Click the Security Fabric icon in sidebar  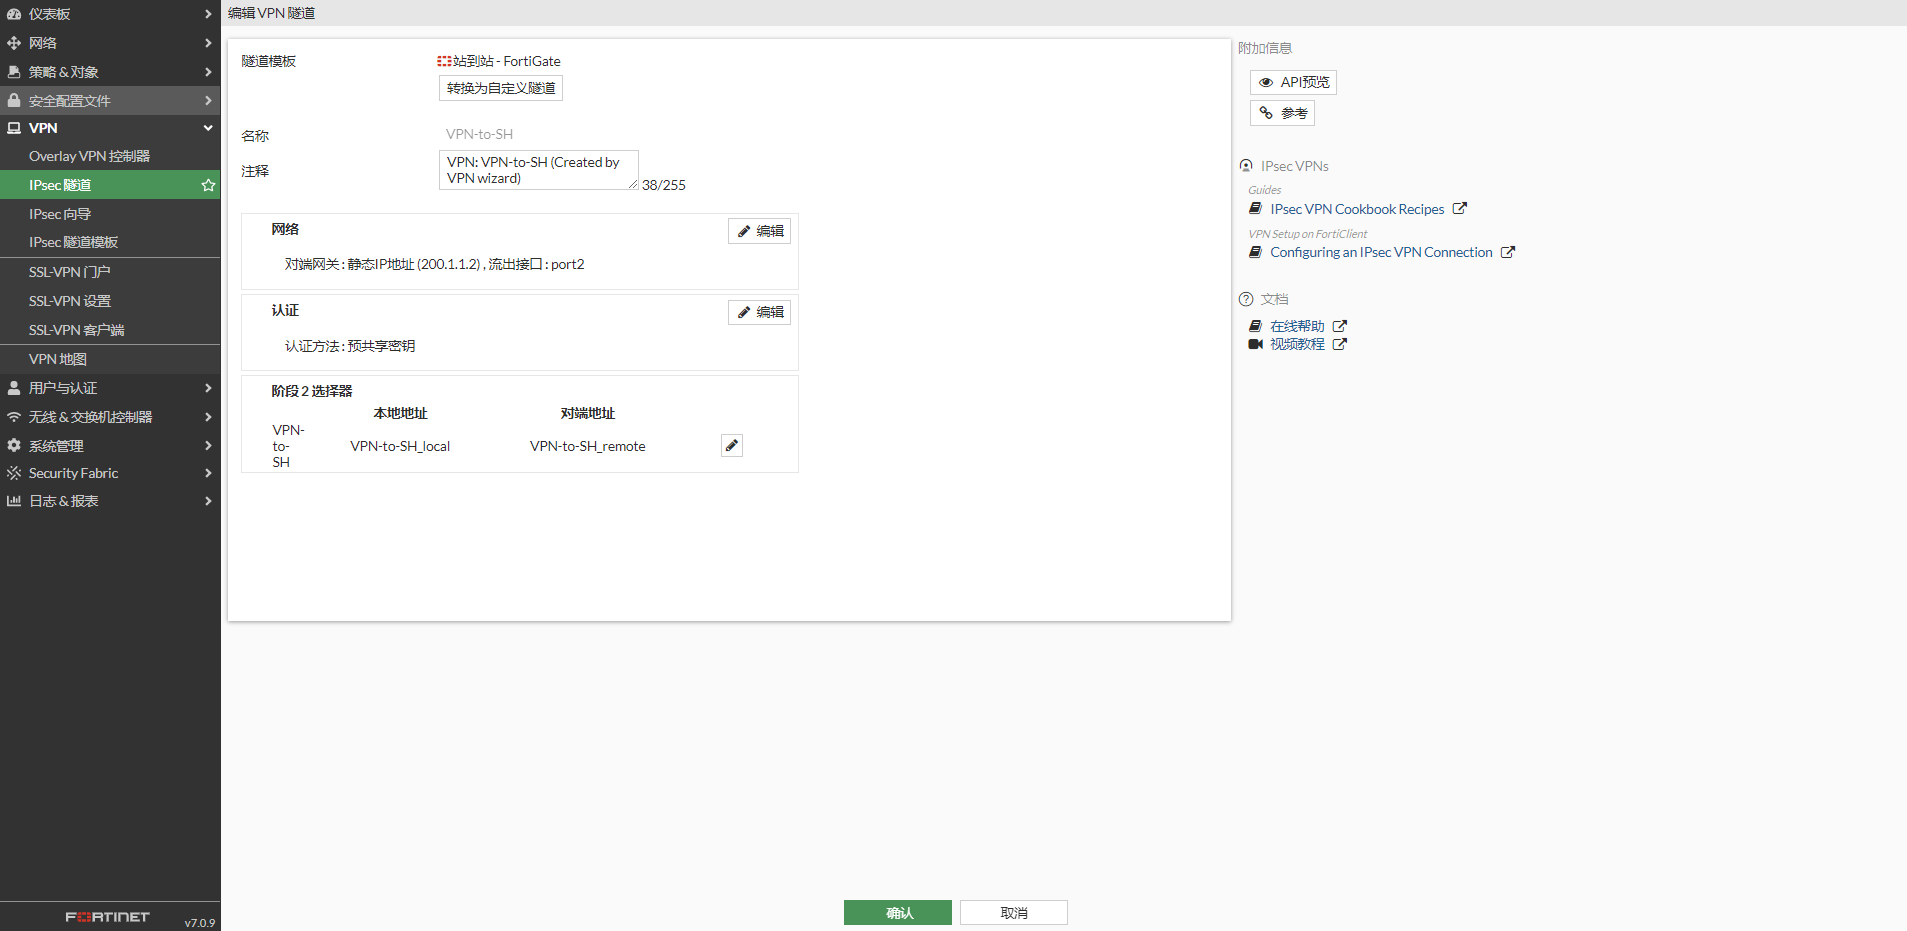(x=14, y=473)
